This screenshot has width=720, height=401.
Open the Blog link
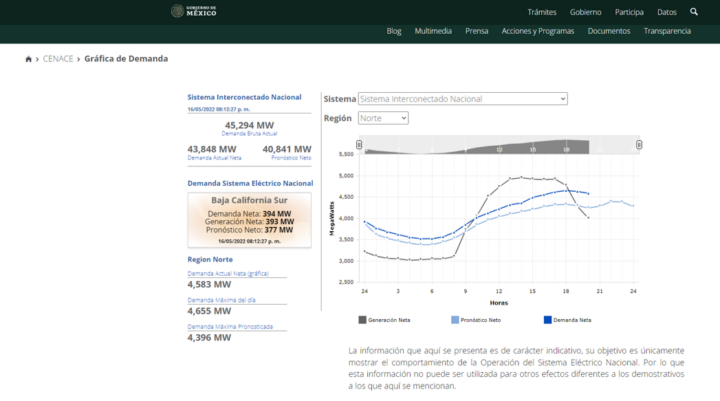pos(394,31)
